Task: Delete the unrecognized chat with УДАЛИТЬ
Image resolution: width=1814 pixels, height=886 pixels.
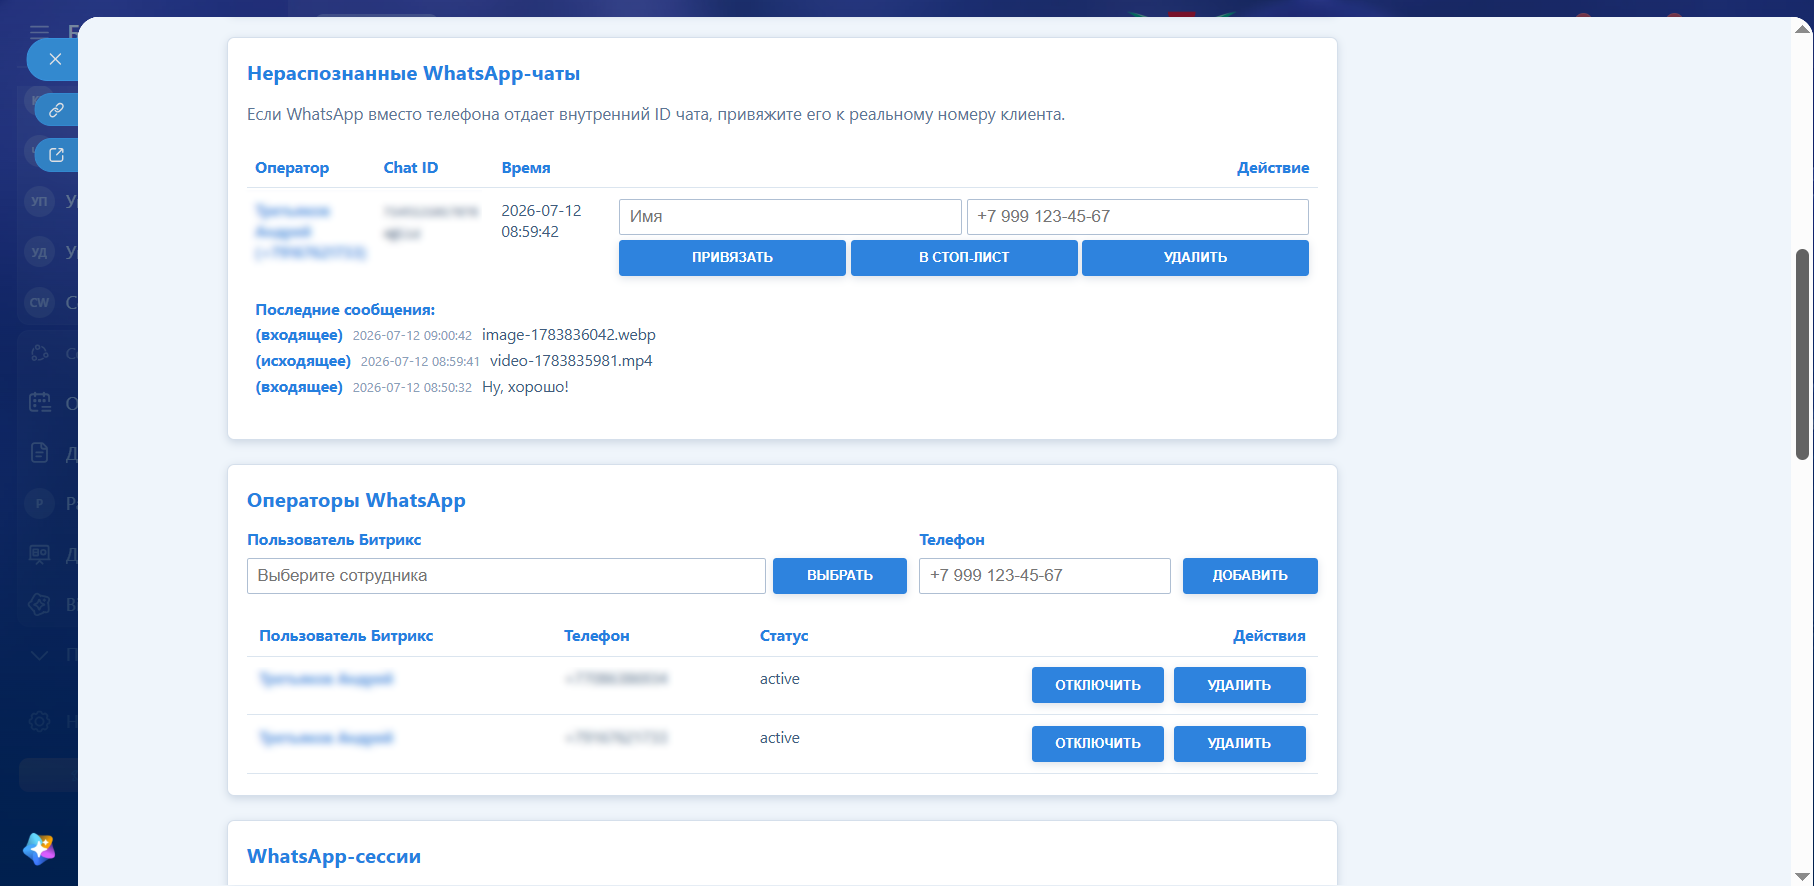Action: coord(1195,258)
